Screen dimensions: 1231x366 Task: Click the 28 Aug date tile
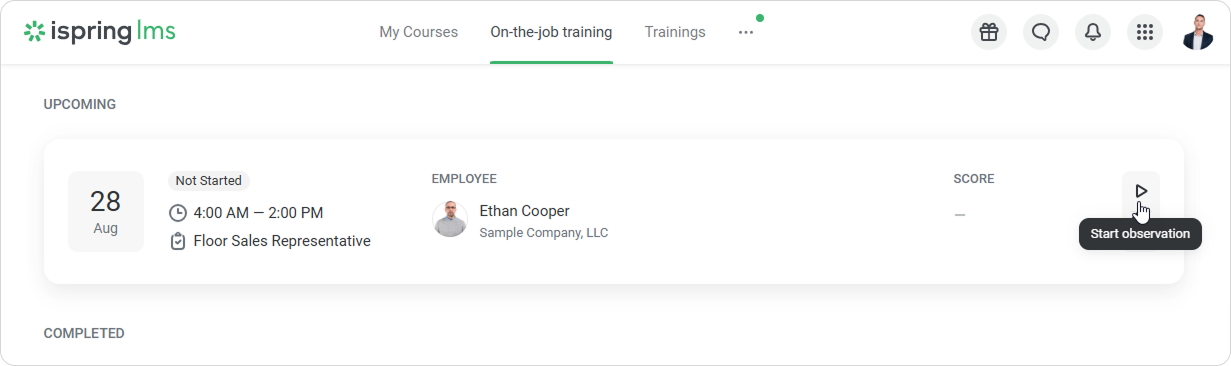pyautogui.click(x=106, y=211)
